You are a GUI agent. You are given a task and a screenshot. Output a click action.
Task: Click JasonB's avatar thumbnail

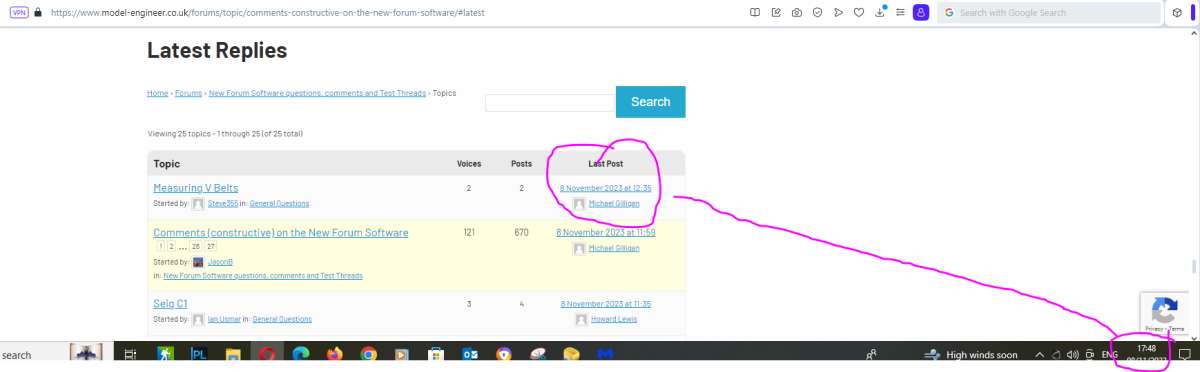tap(198, 262)
